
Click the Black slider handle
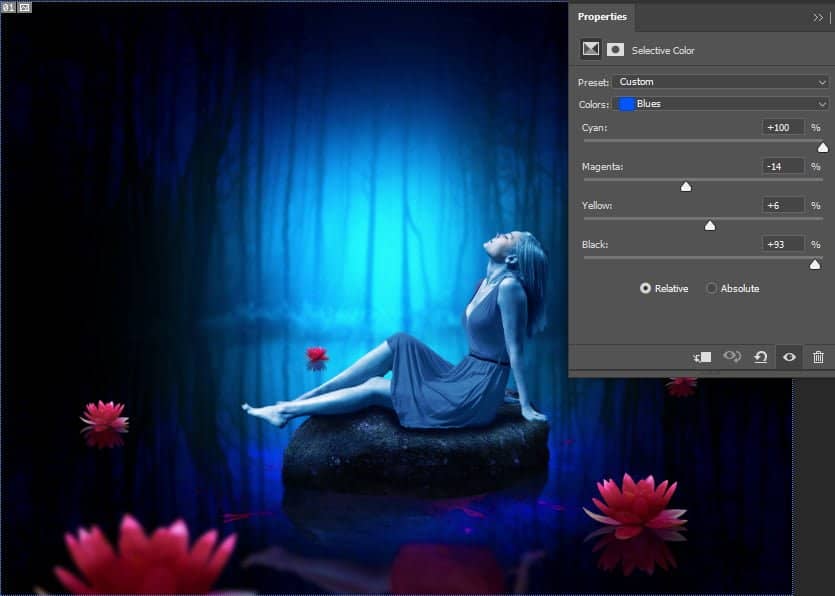coord(816,264)
